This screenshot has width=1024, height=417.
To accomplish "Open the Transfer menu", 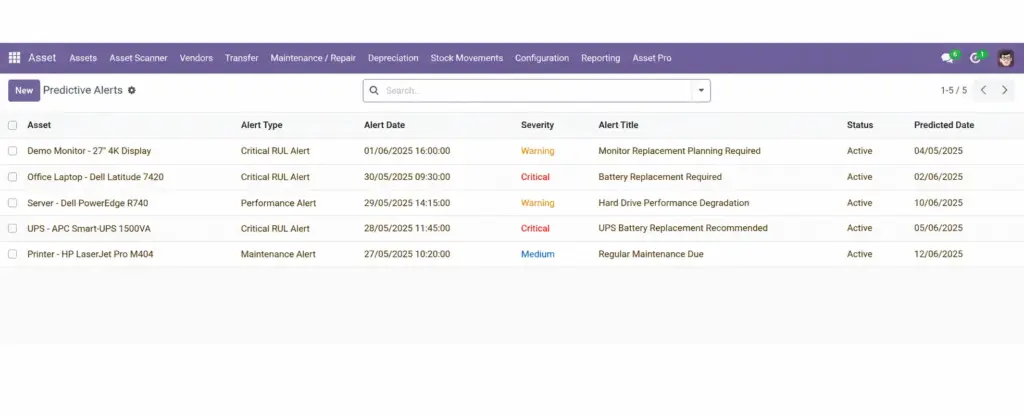I will coord(242,58).
